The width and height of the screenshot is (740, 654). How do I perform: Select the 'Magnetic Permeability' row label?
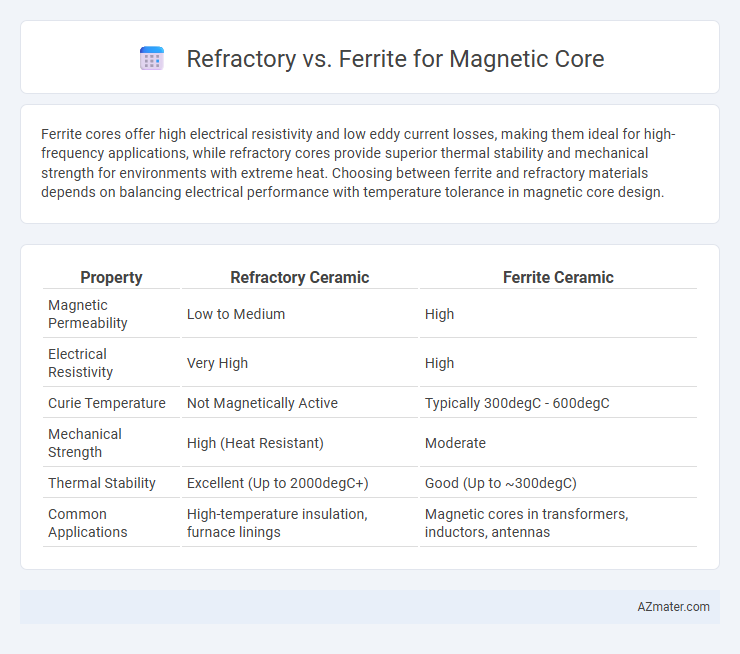[x=88, y=314]
